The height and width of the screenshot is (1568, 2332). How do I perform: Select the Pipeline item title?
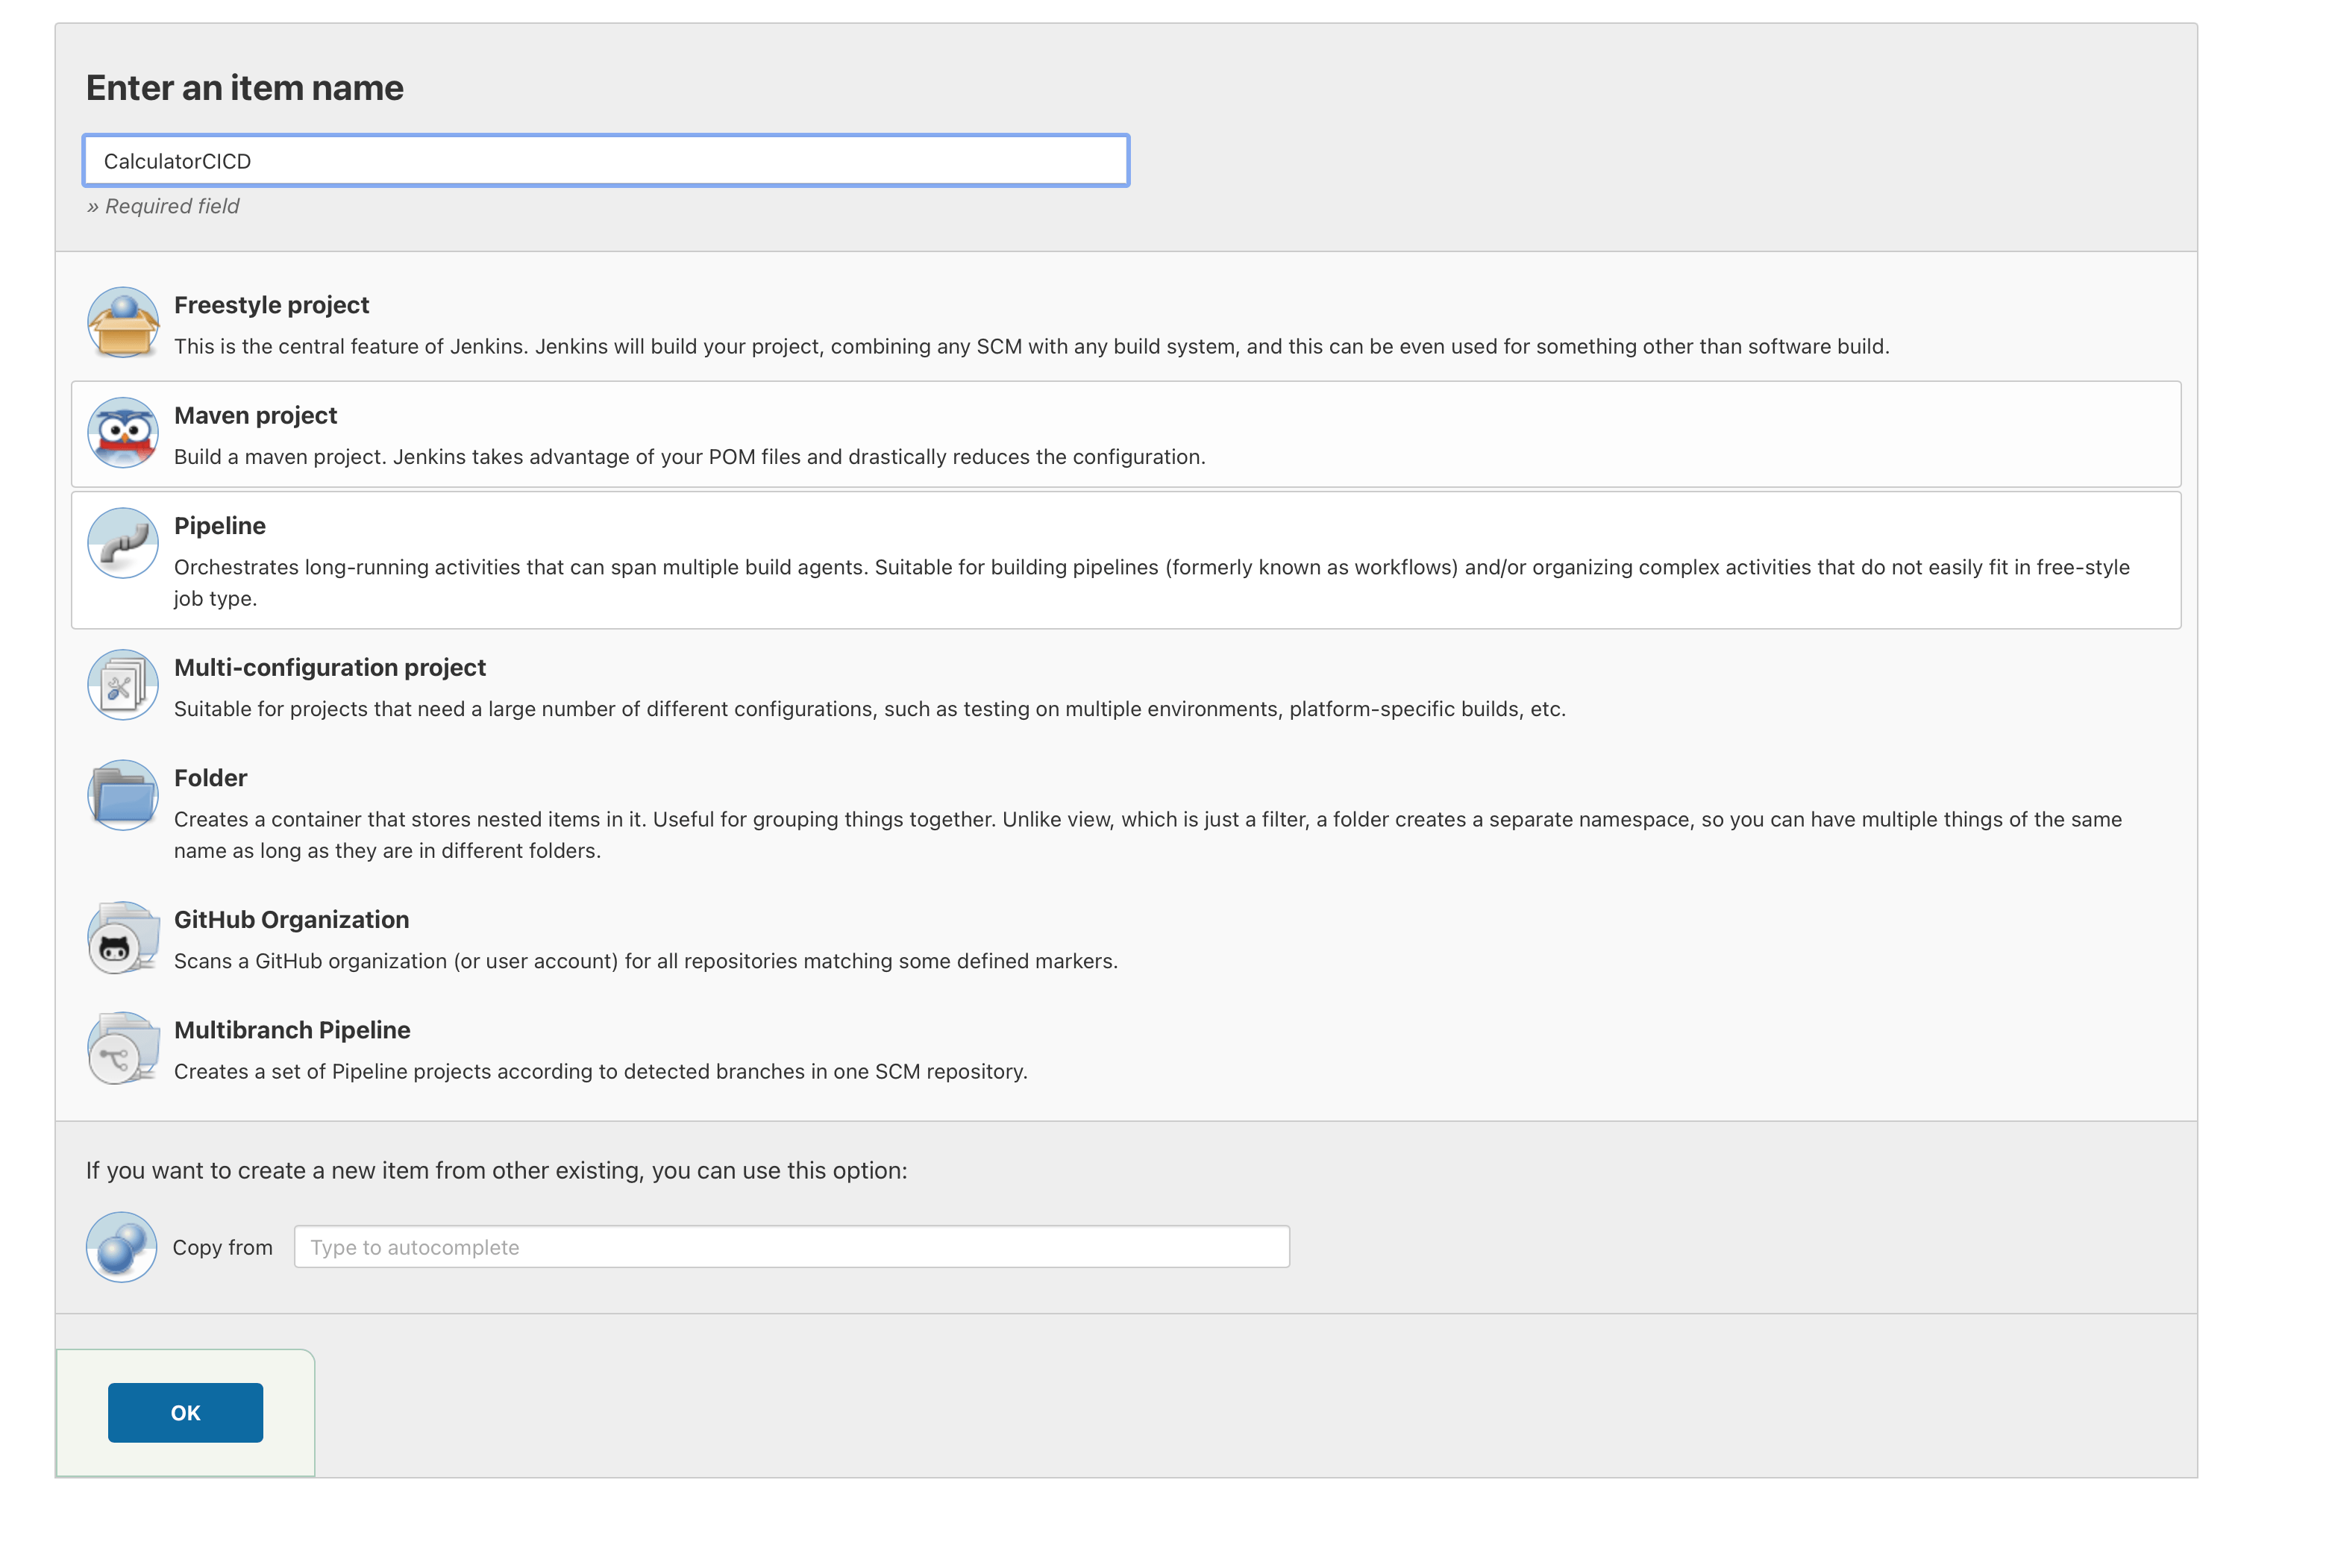(x=219, y=526)
